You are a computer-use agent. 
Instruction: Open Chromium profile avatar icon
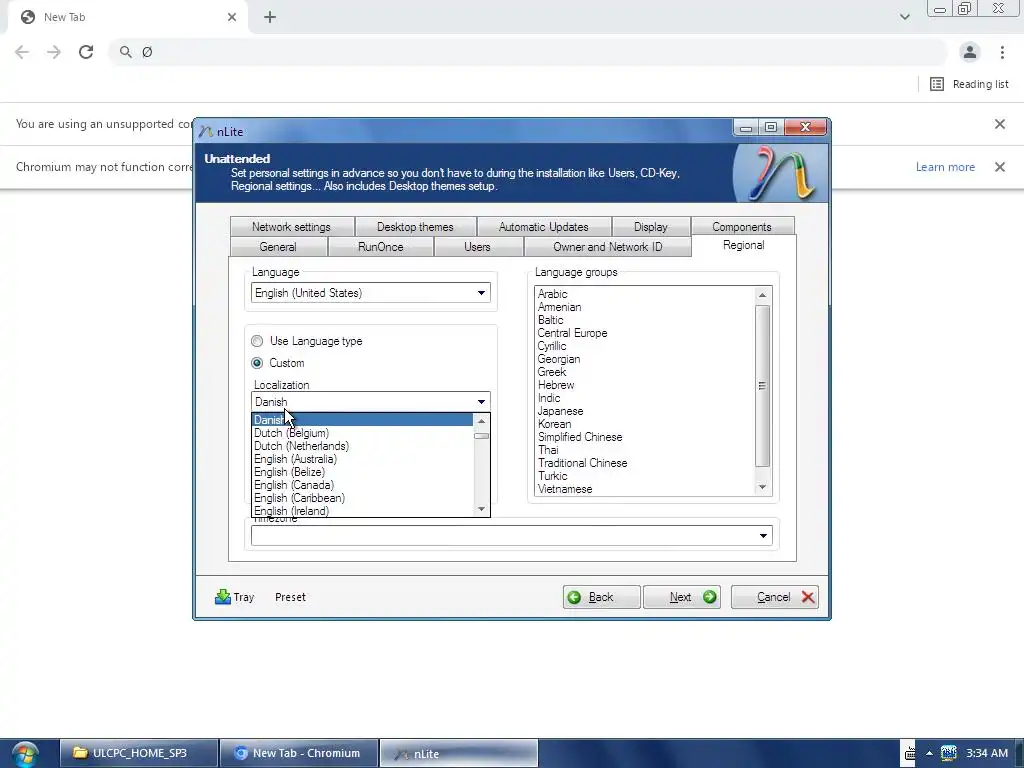tap(970, 52)
